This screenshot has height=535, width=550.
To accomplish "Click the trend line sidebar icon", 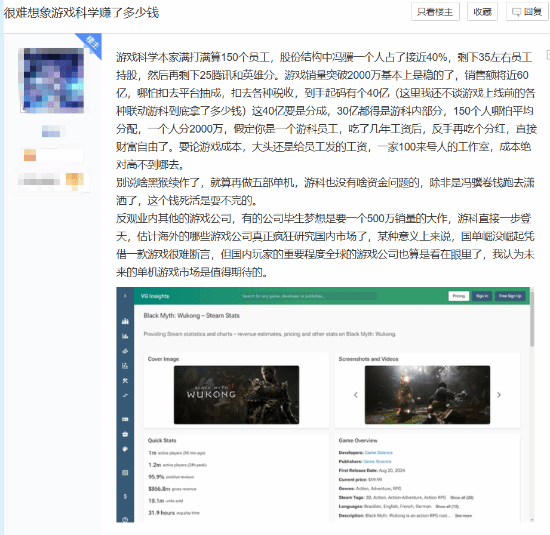I will tap(125, 395).
